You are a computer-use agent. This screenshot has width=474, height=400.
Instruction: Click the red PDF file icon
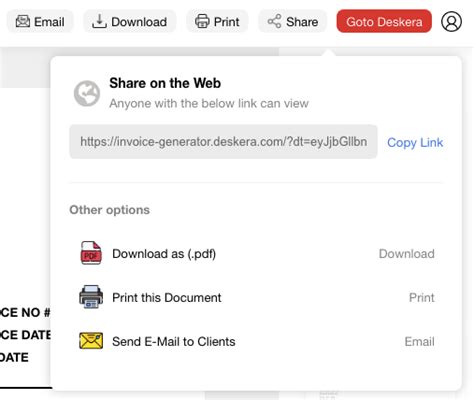tap(91, 253)
